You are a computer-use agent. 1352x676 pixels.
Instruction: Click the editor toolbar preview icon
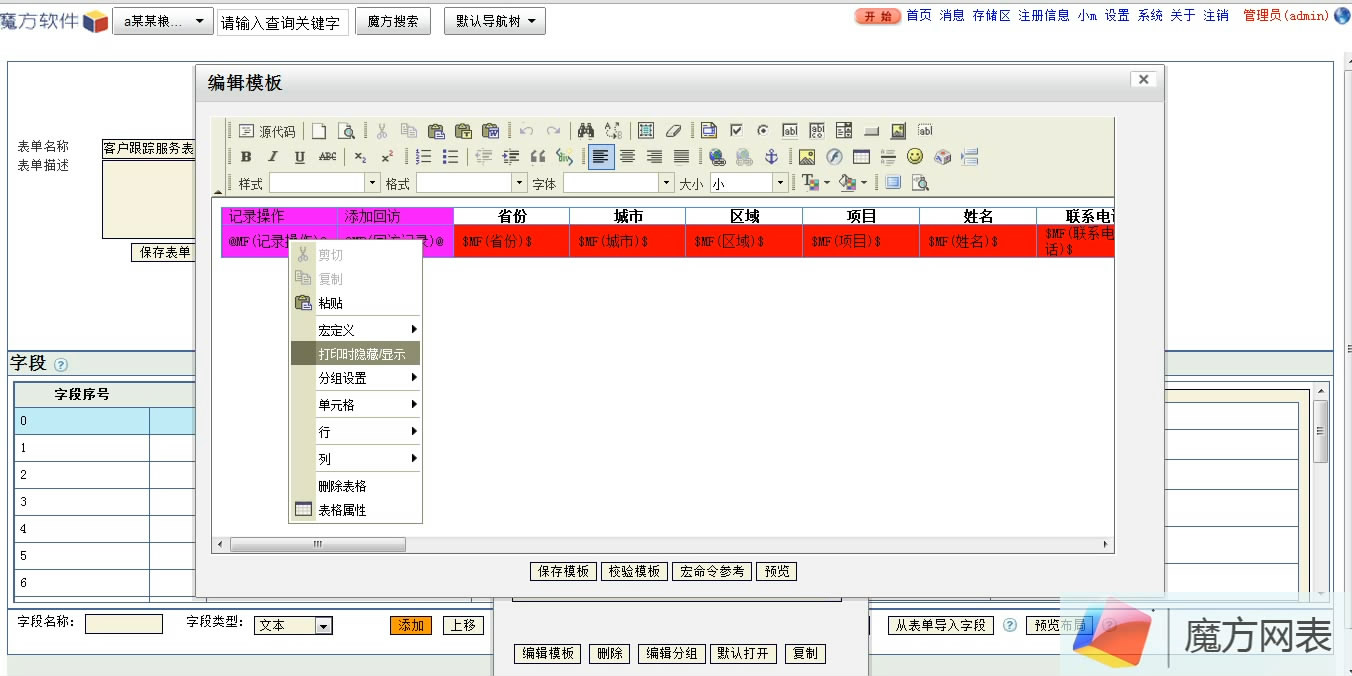pyautogui.click(x=347, y=131)
